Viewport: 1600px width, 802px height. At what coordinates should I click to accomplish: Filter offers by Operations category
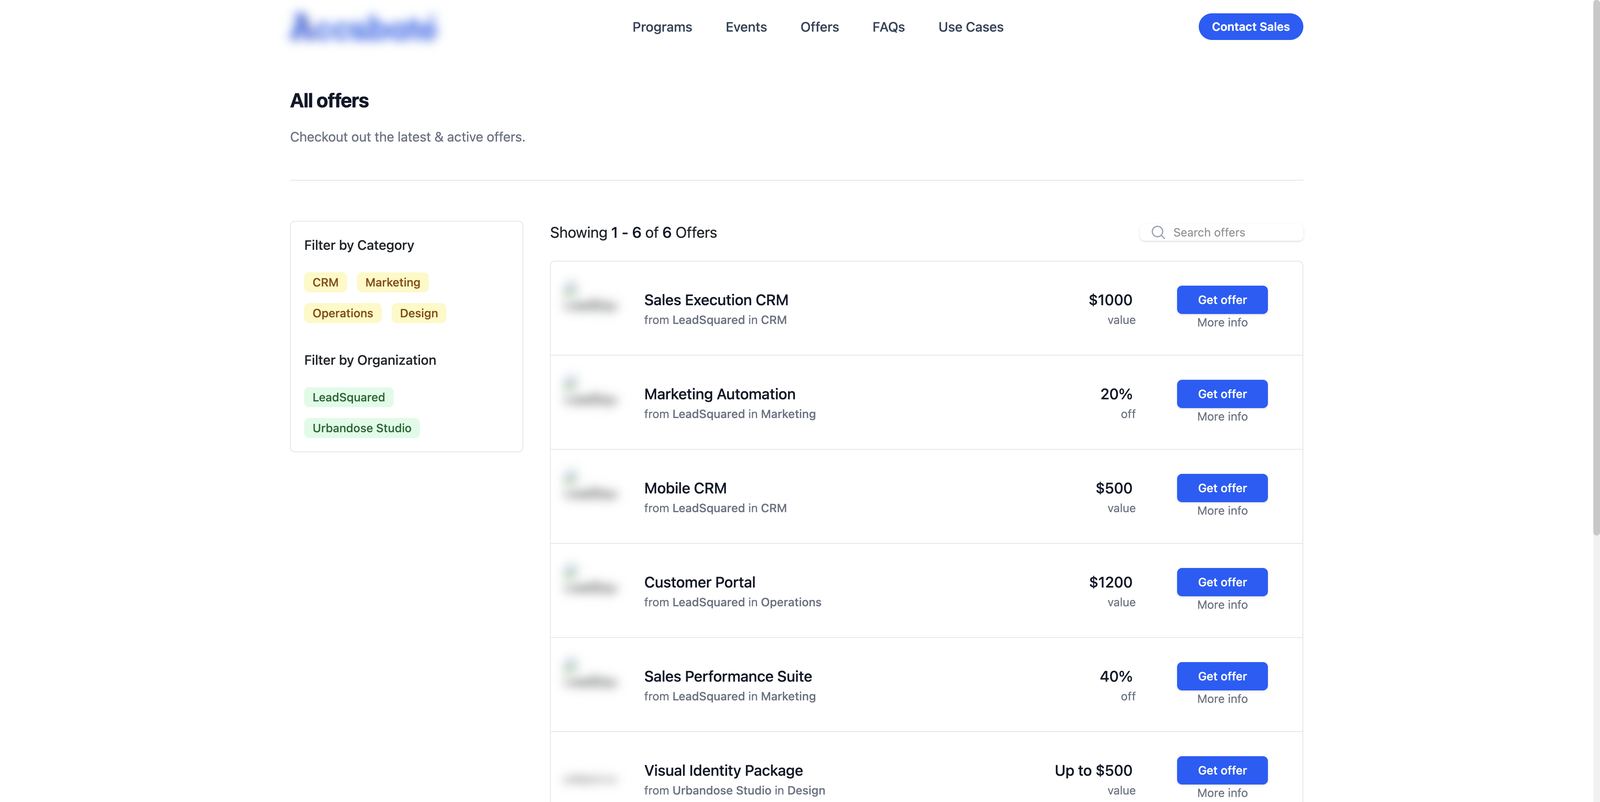click(342, 313)
